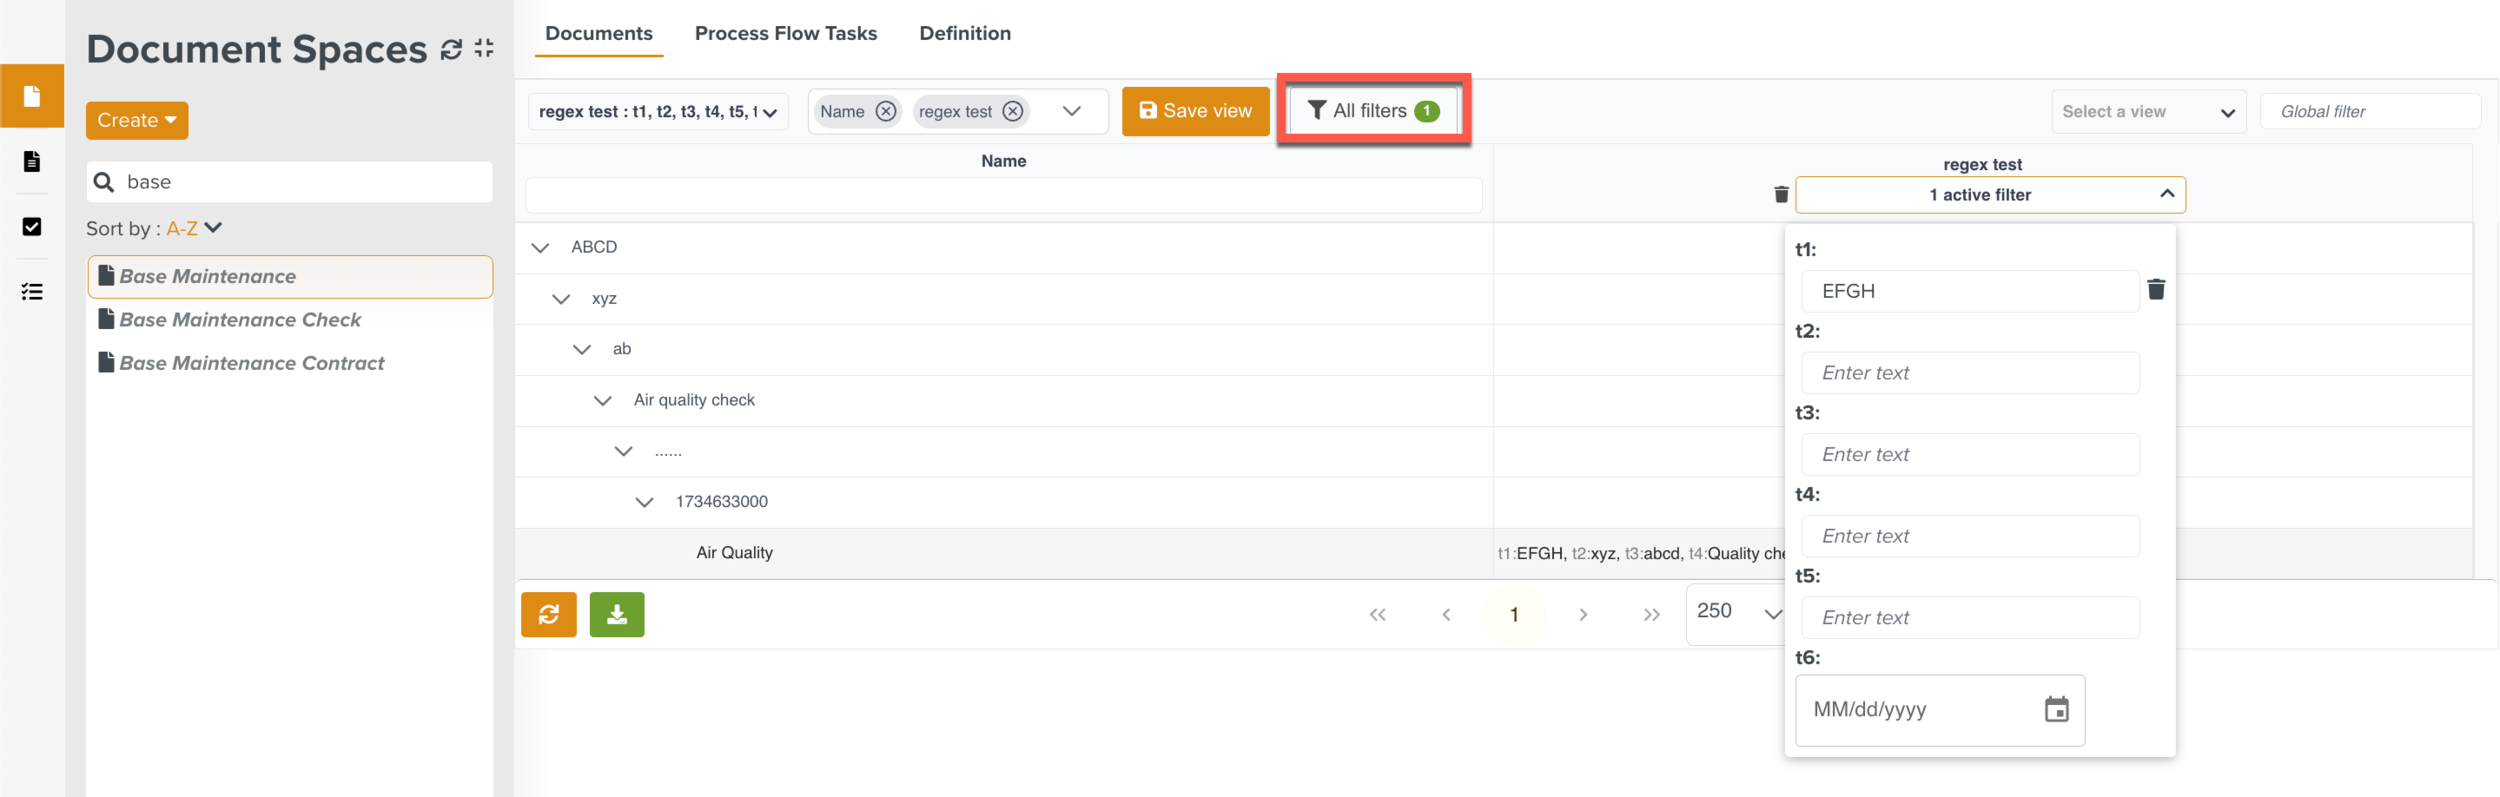Collapse the ab tree row
This screenshot has width=2500, height=797.
582,350
